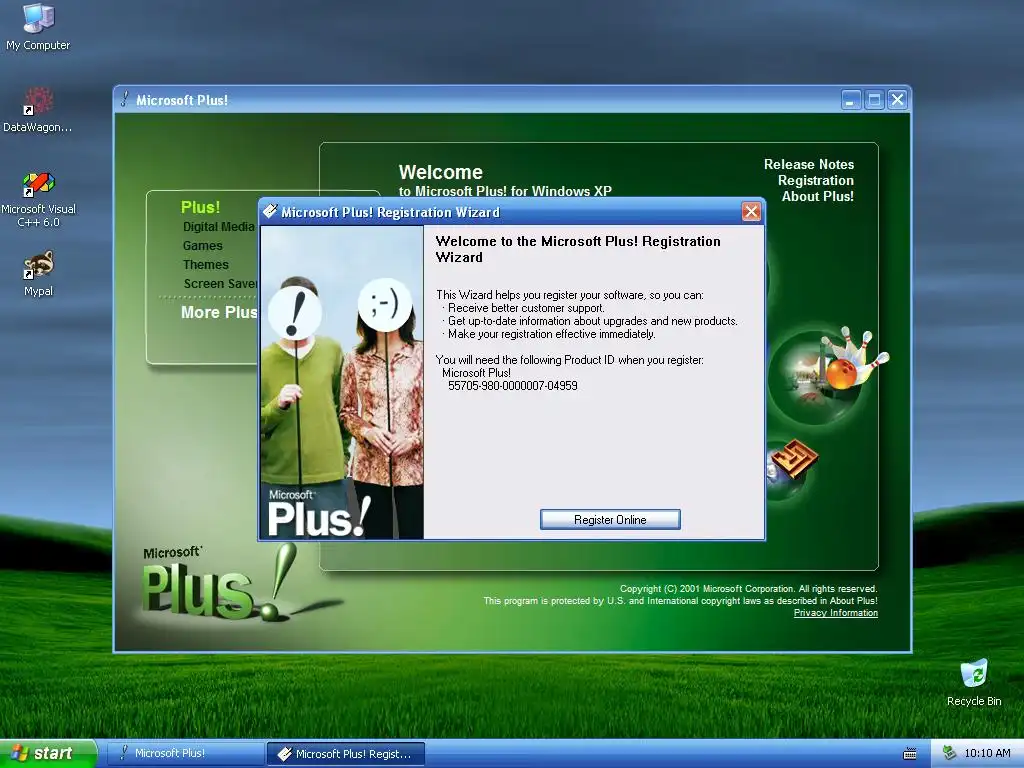Select the Mypal browser desktop icon
This screenshot has width=1024, height=768.
pyautogui.click(x=38, y=273)
